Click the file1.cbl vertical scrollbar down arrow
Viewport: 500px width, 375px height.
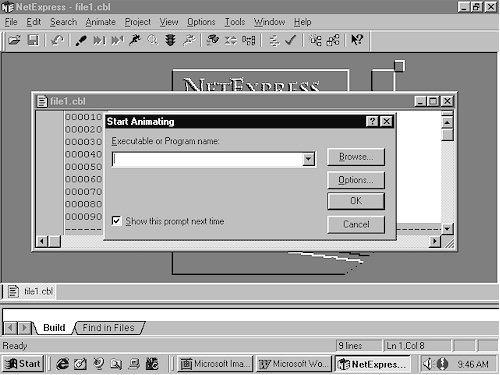[447, 229]
